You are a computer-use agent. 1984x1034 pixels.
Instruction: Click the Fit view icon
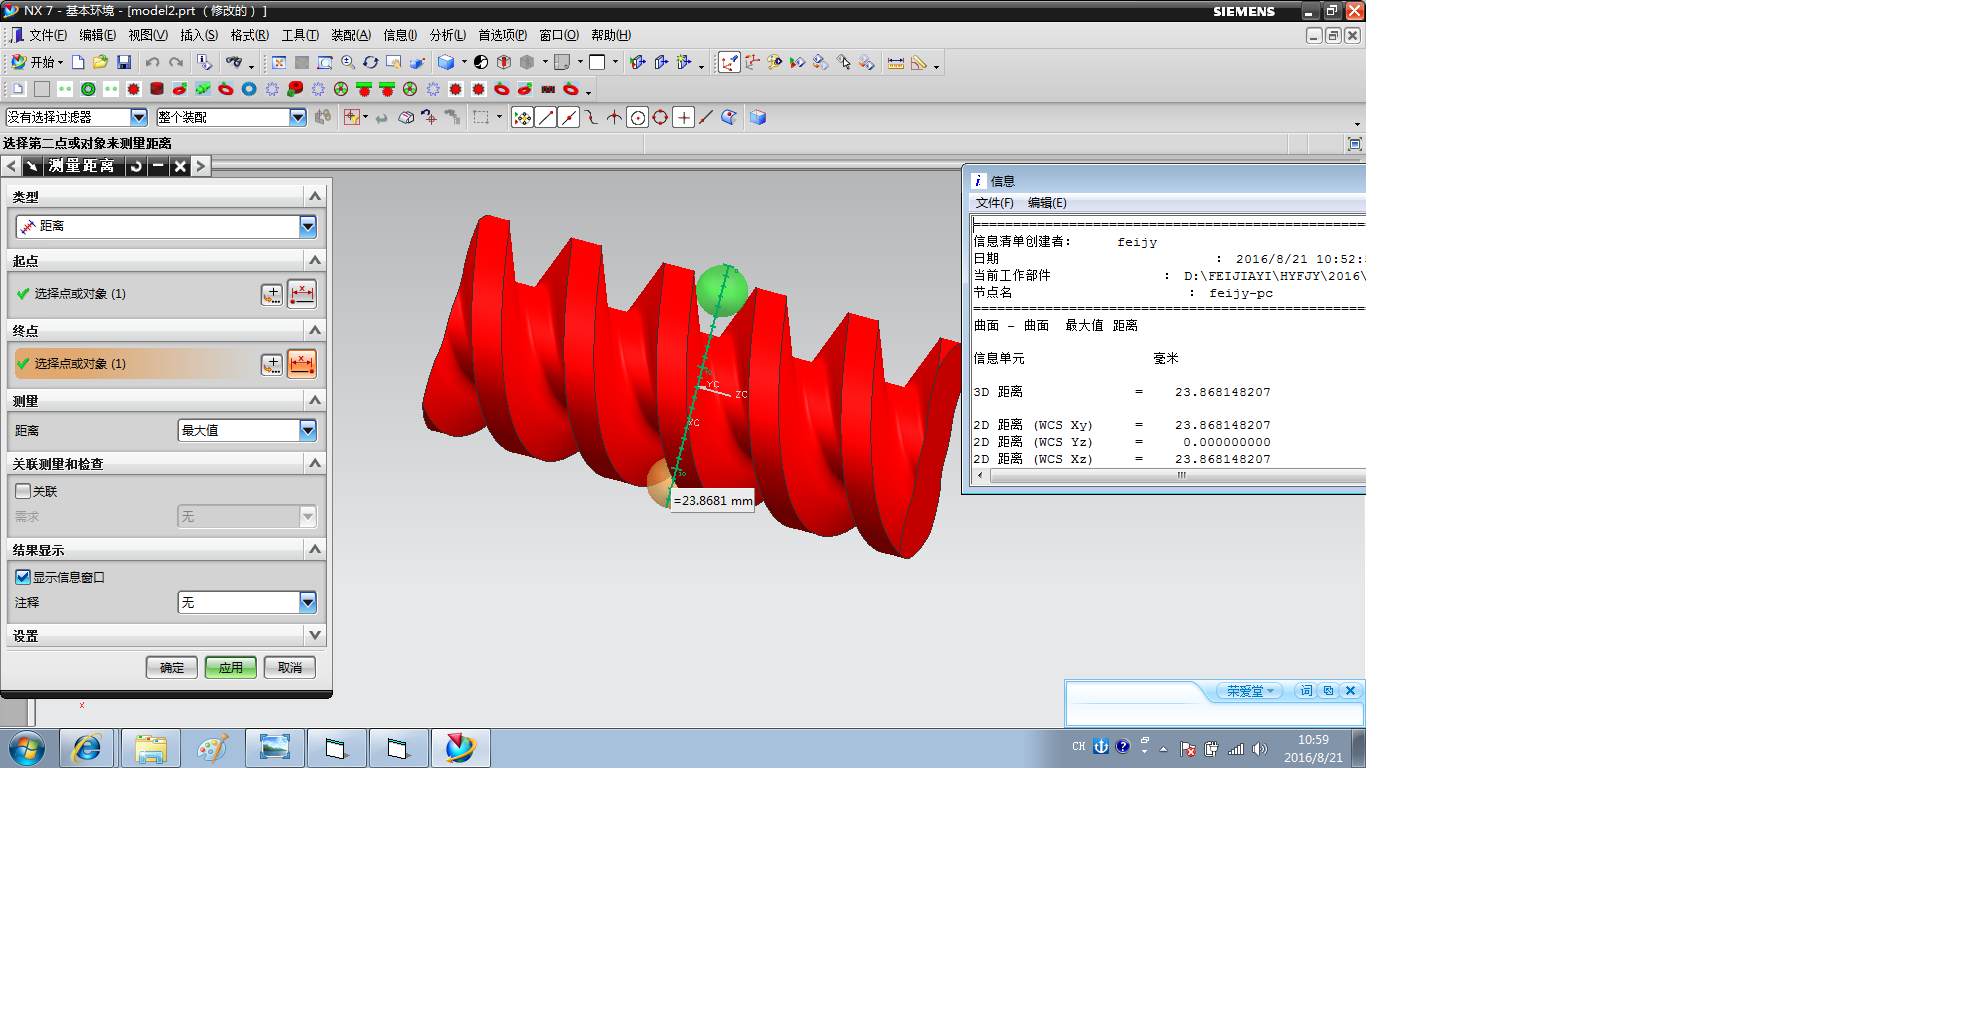(x=278, y=62)
